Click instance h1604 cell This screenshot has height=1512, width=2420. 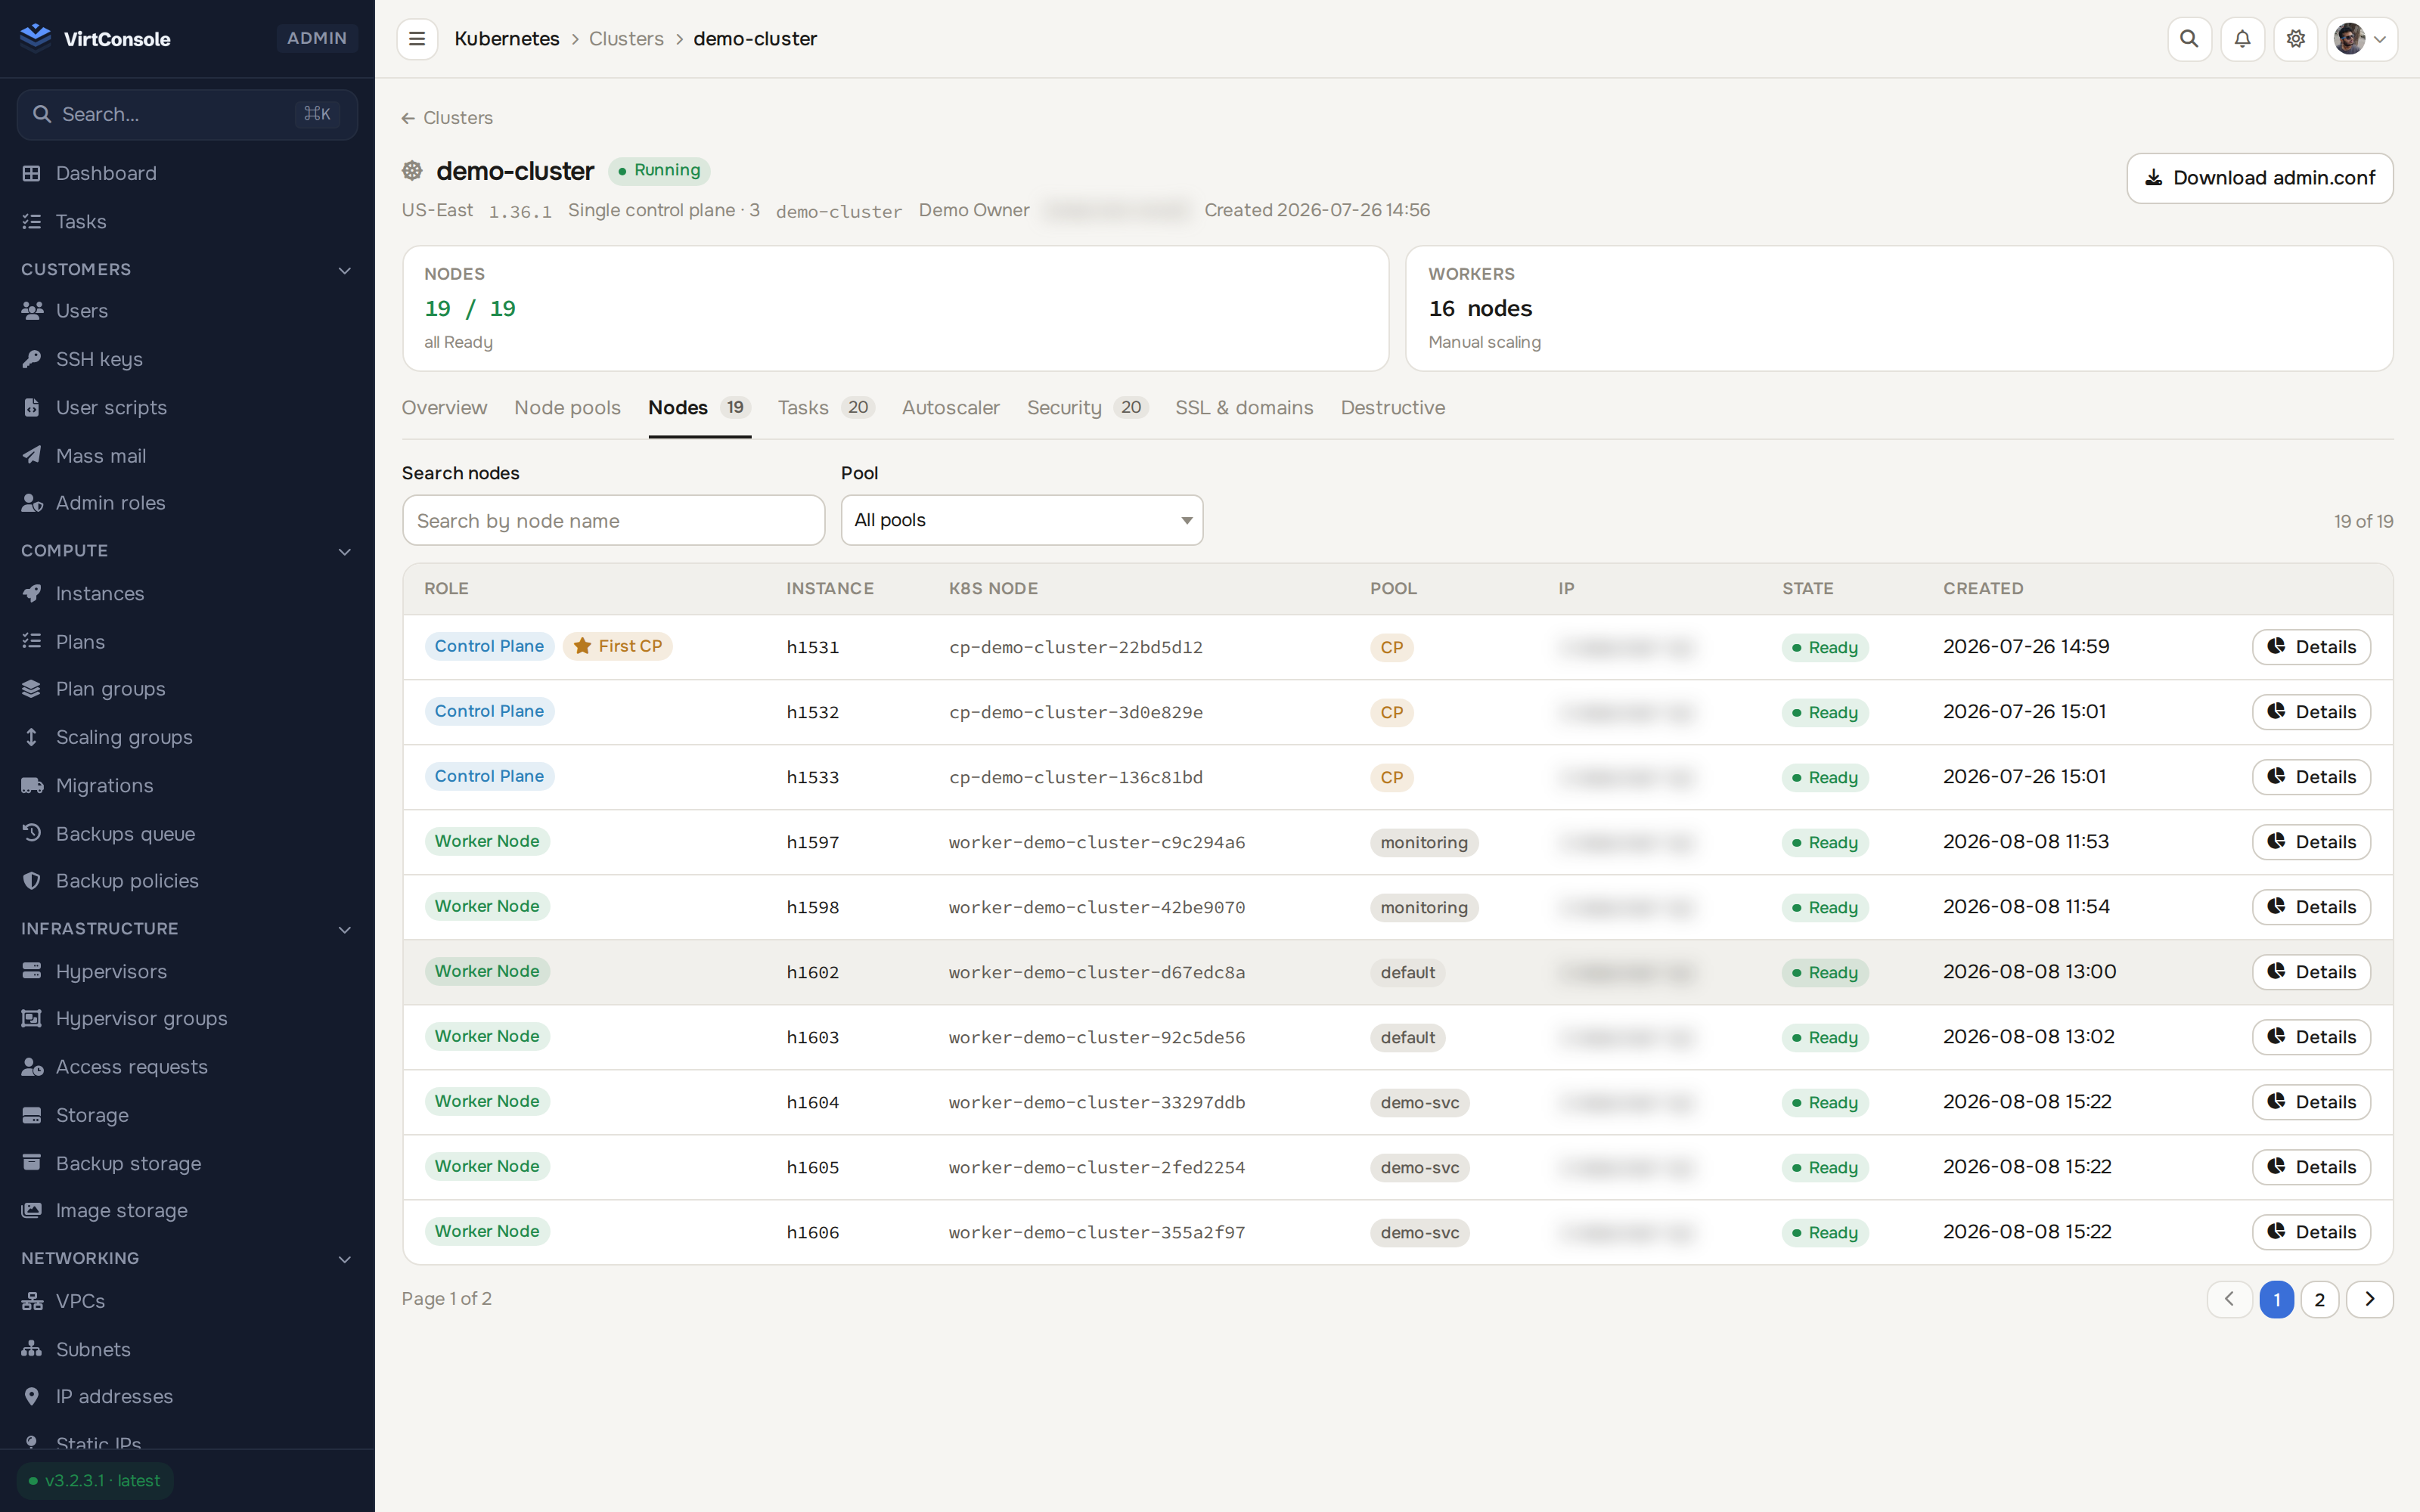pyautogui.click(x=812, y=1102)
